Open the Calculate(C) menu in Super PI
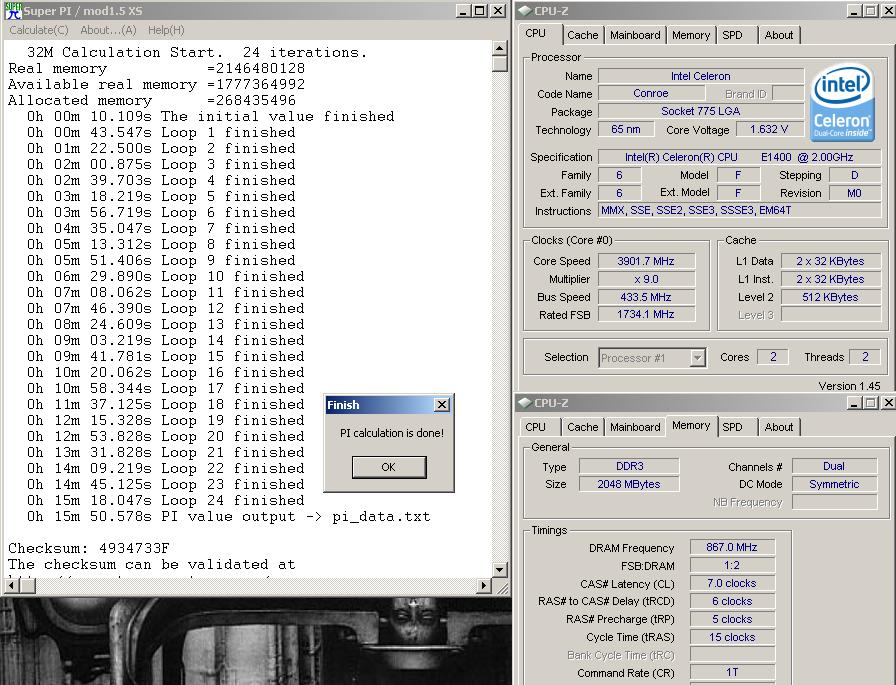This screenshot has height=685, width=896. click(39, 30)
